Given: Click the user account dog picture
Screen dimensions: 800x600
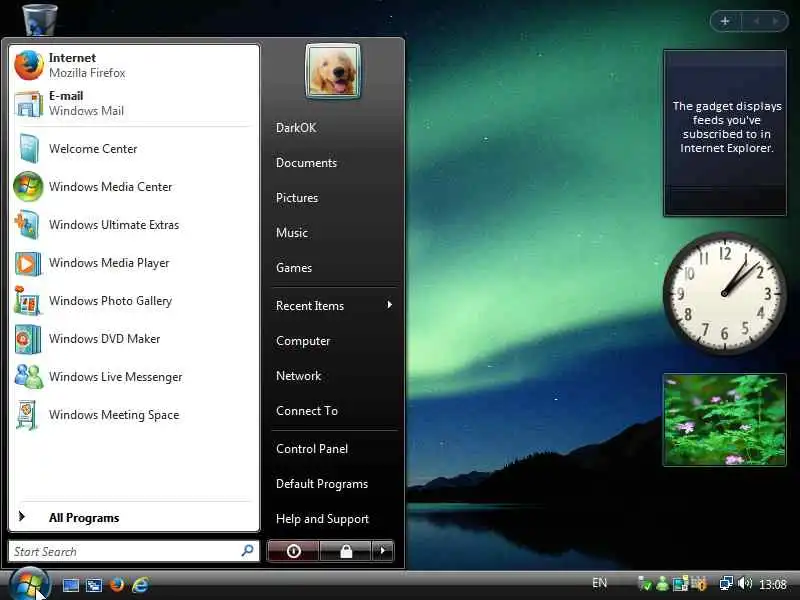Looking at the screenshot, I should tap(333, 71).
